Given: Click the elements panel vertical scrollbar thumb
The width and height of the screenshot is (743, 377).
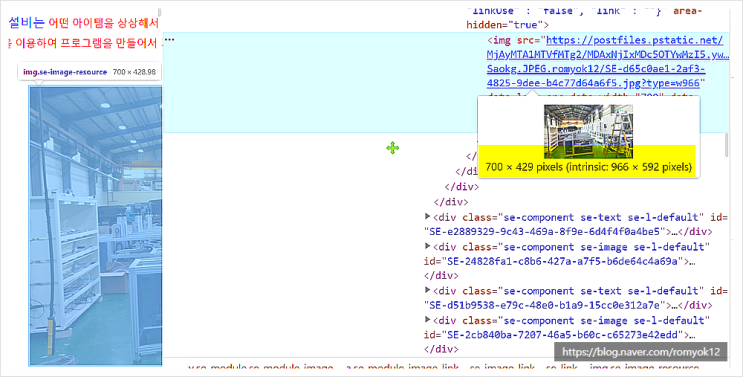Looking at the screenshot, I should point(726,145).
